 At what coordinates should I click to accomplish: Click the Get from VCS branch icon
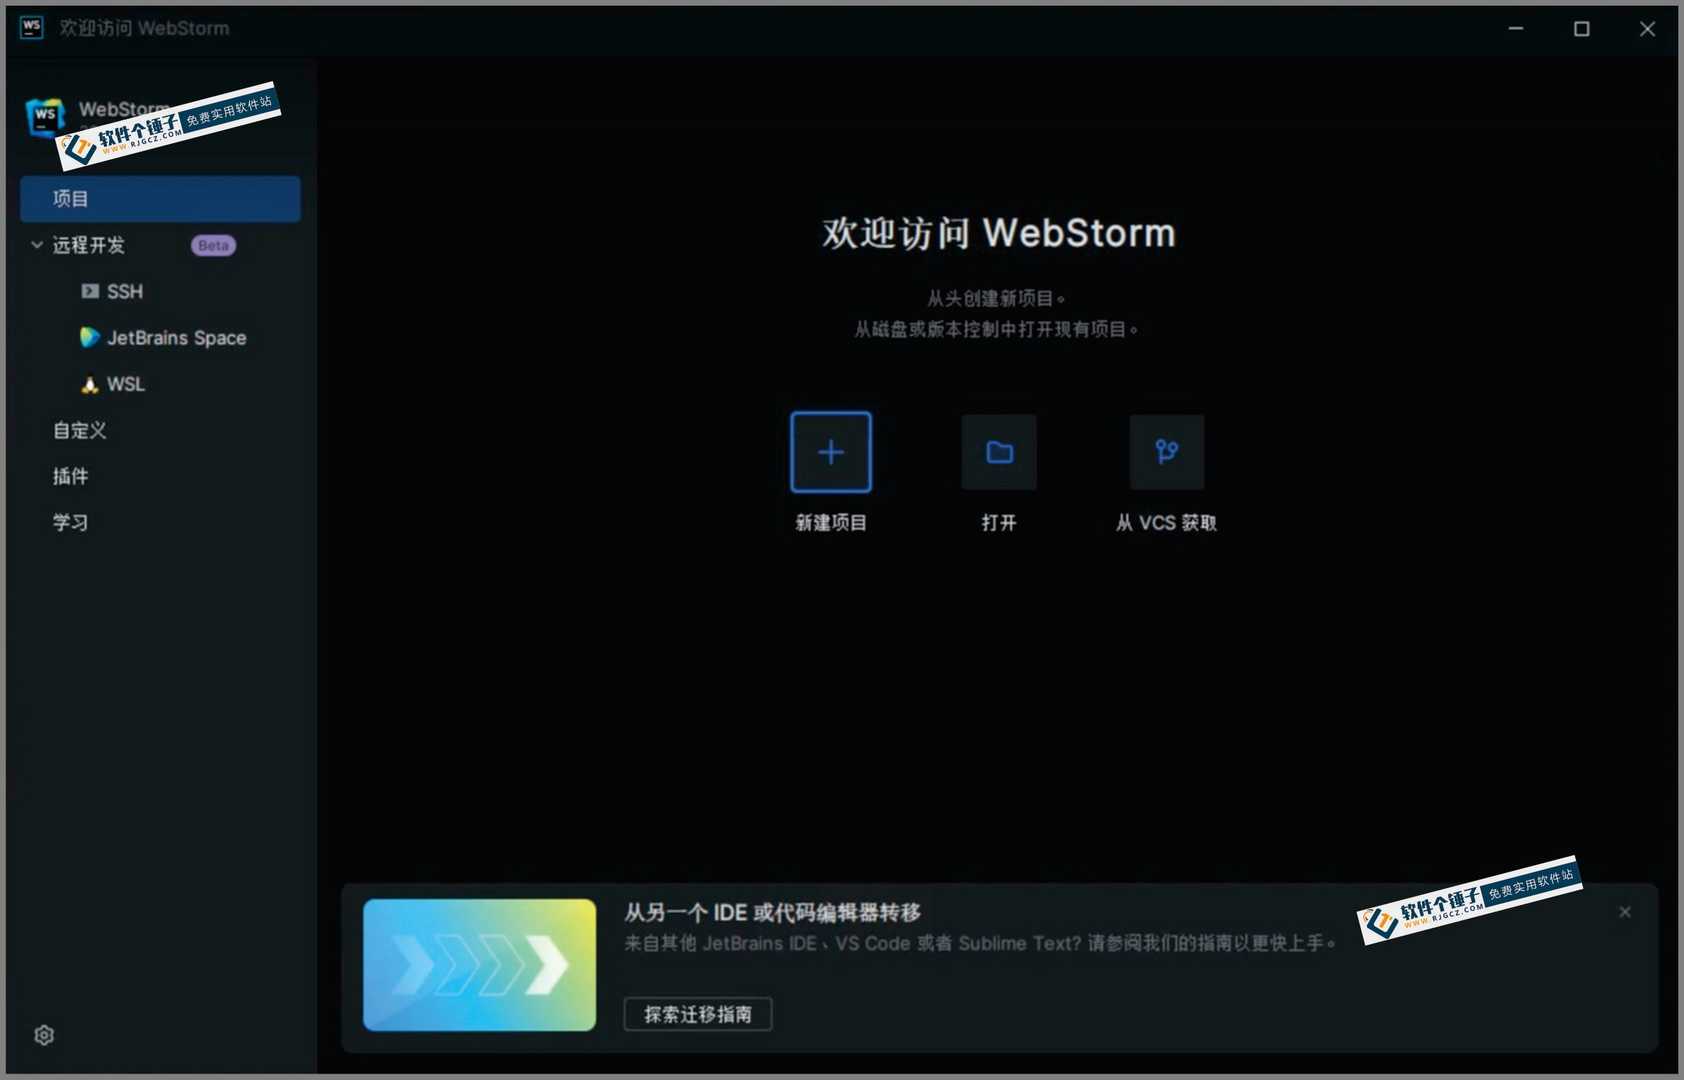click(x=1167, y=452)
